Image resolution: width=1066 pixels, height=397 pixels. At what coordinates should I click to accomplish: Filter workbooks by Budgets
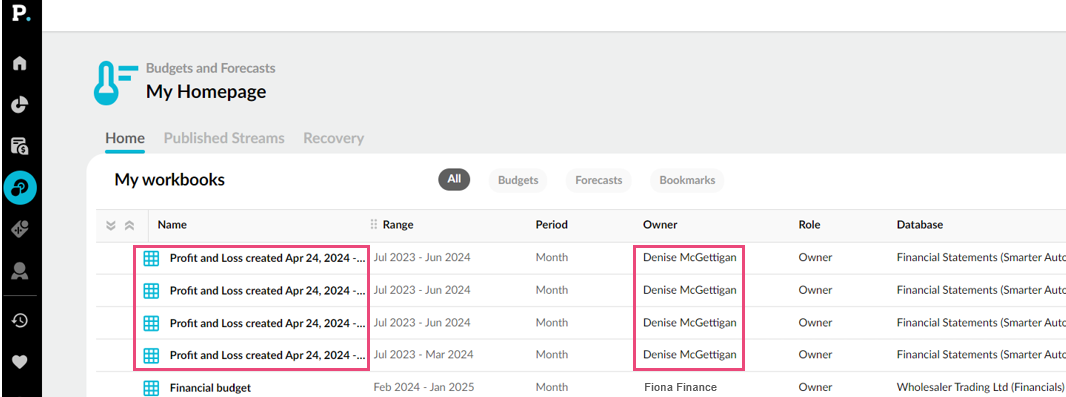518,180
